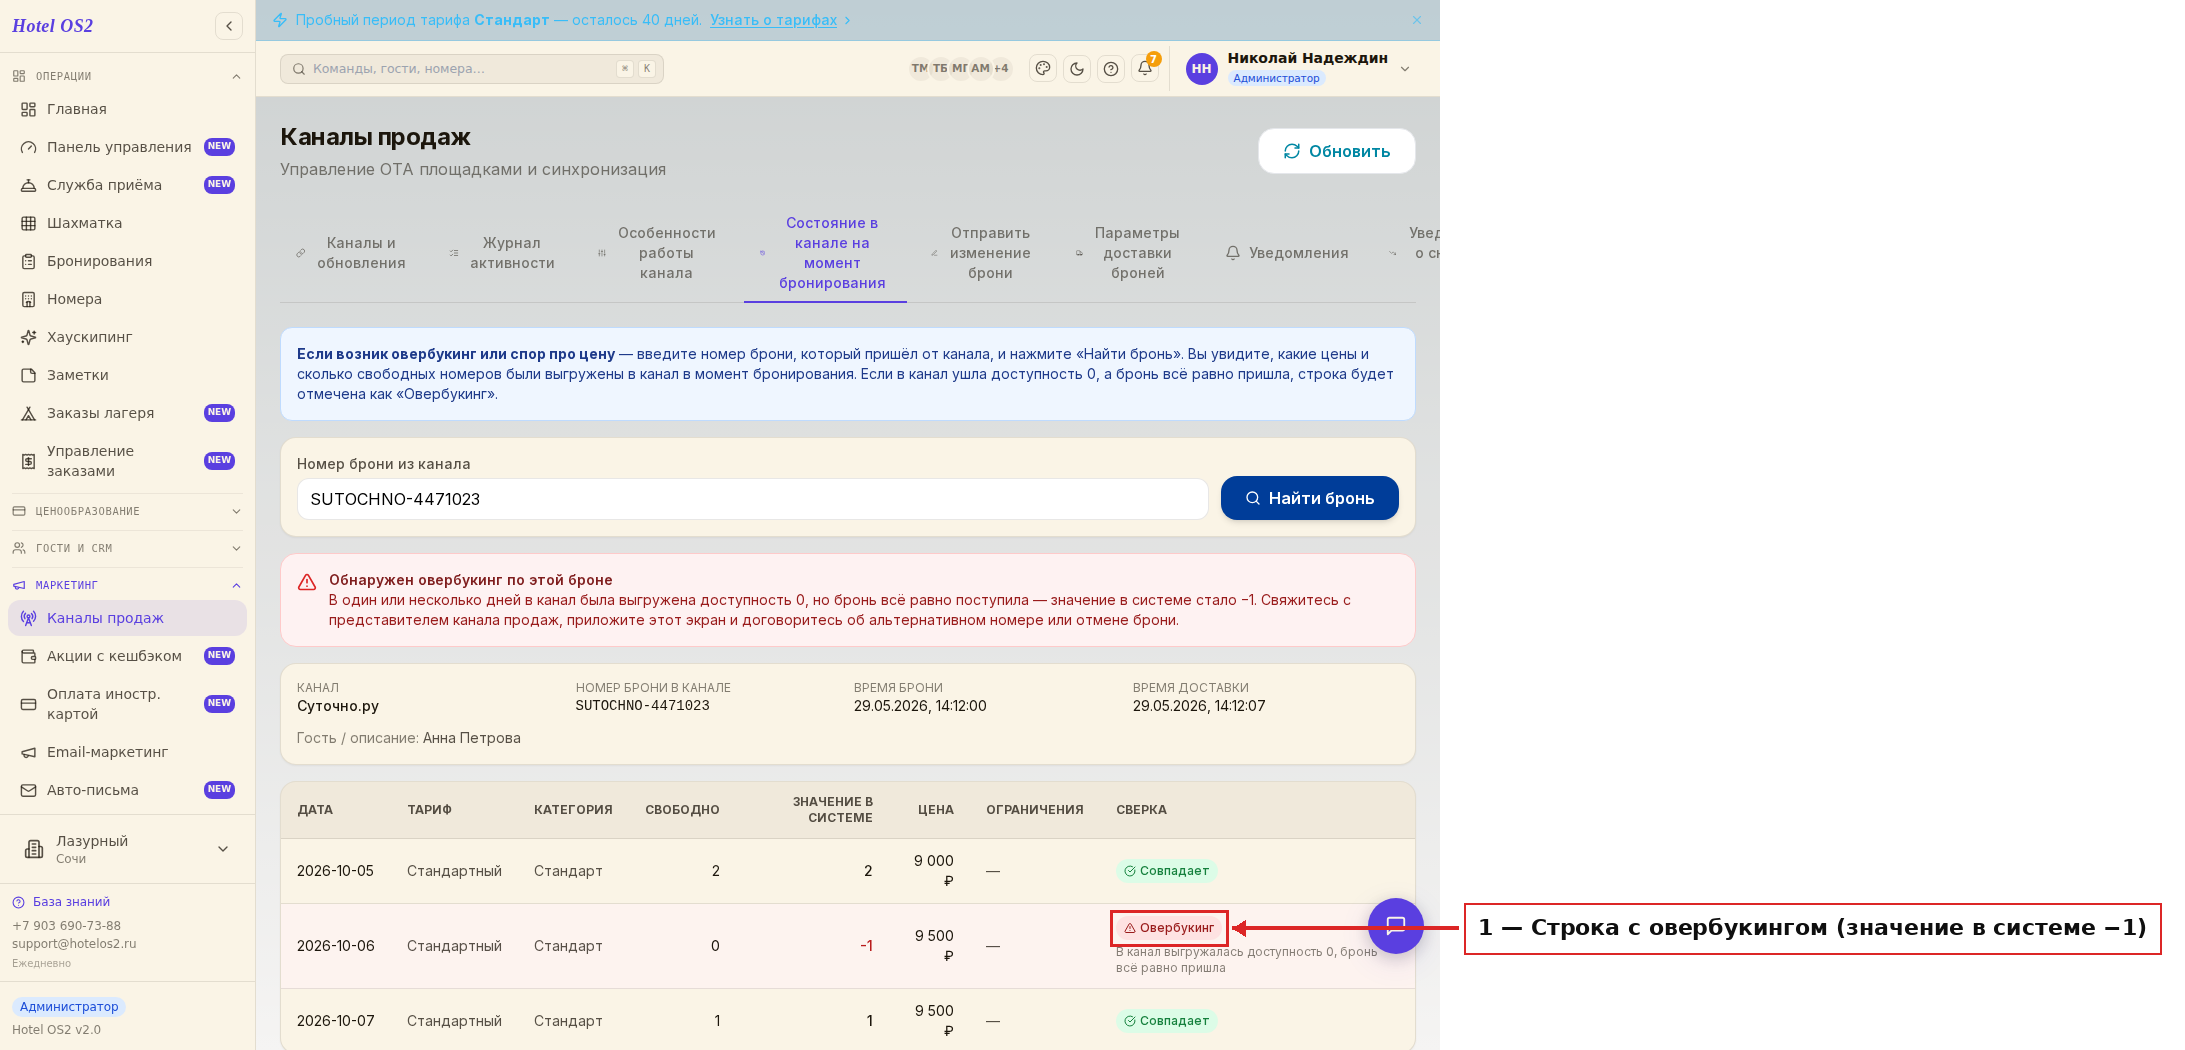The width and height of the screenshot is (2185, 1050).
Task: Click the НН user avatar
Action: (x=1201, y=69)
